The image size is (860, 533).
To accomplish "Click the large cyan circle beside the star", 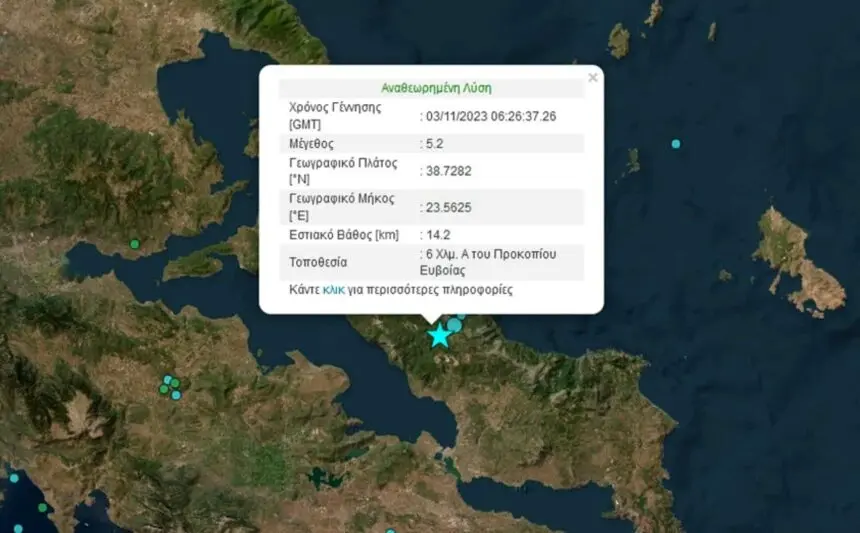I will tap(455, 324).
